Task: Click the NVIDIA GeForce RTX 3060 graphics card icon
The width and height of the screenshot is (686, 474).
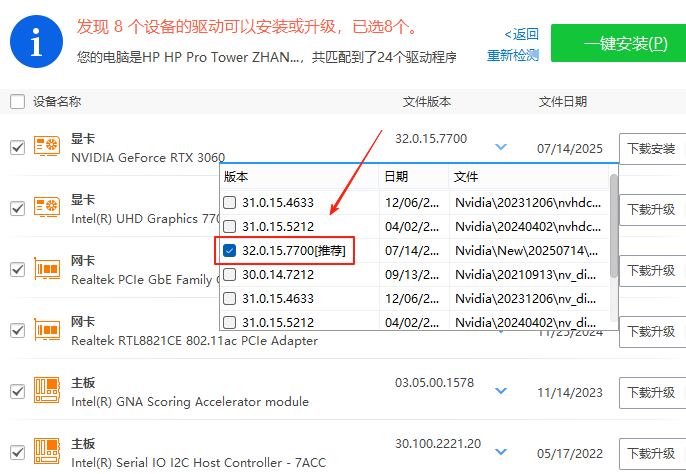Action: 48,148
